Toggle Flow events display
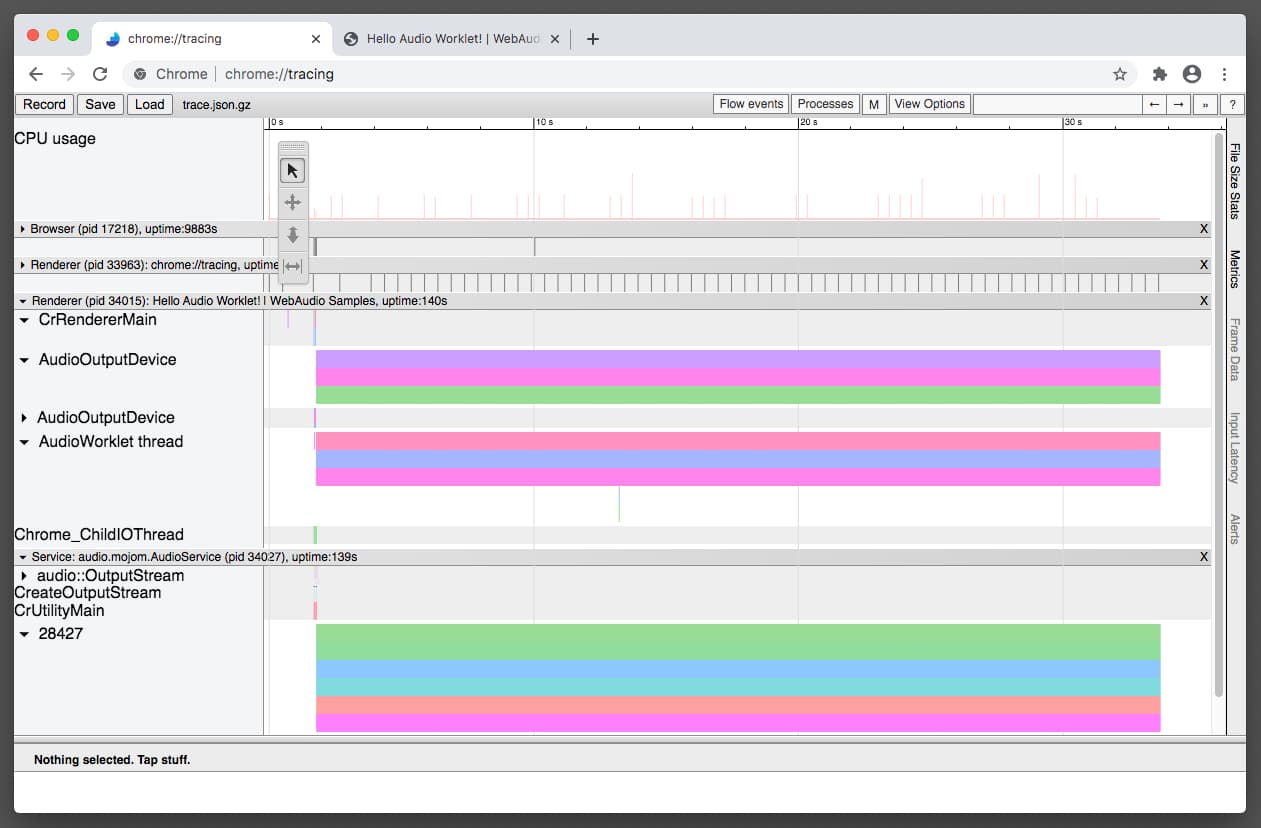Image resolution: width=1261 pixels, height=828 pixels. pyautogui.click(x=750, y=103)
